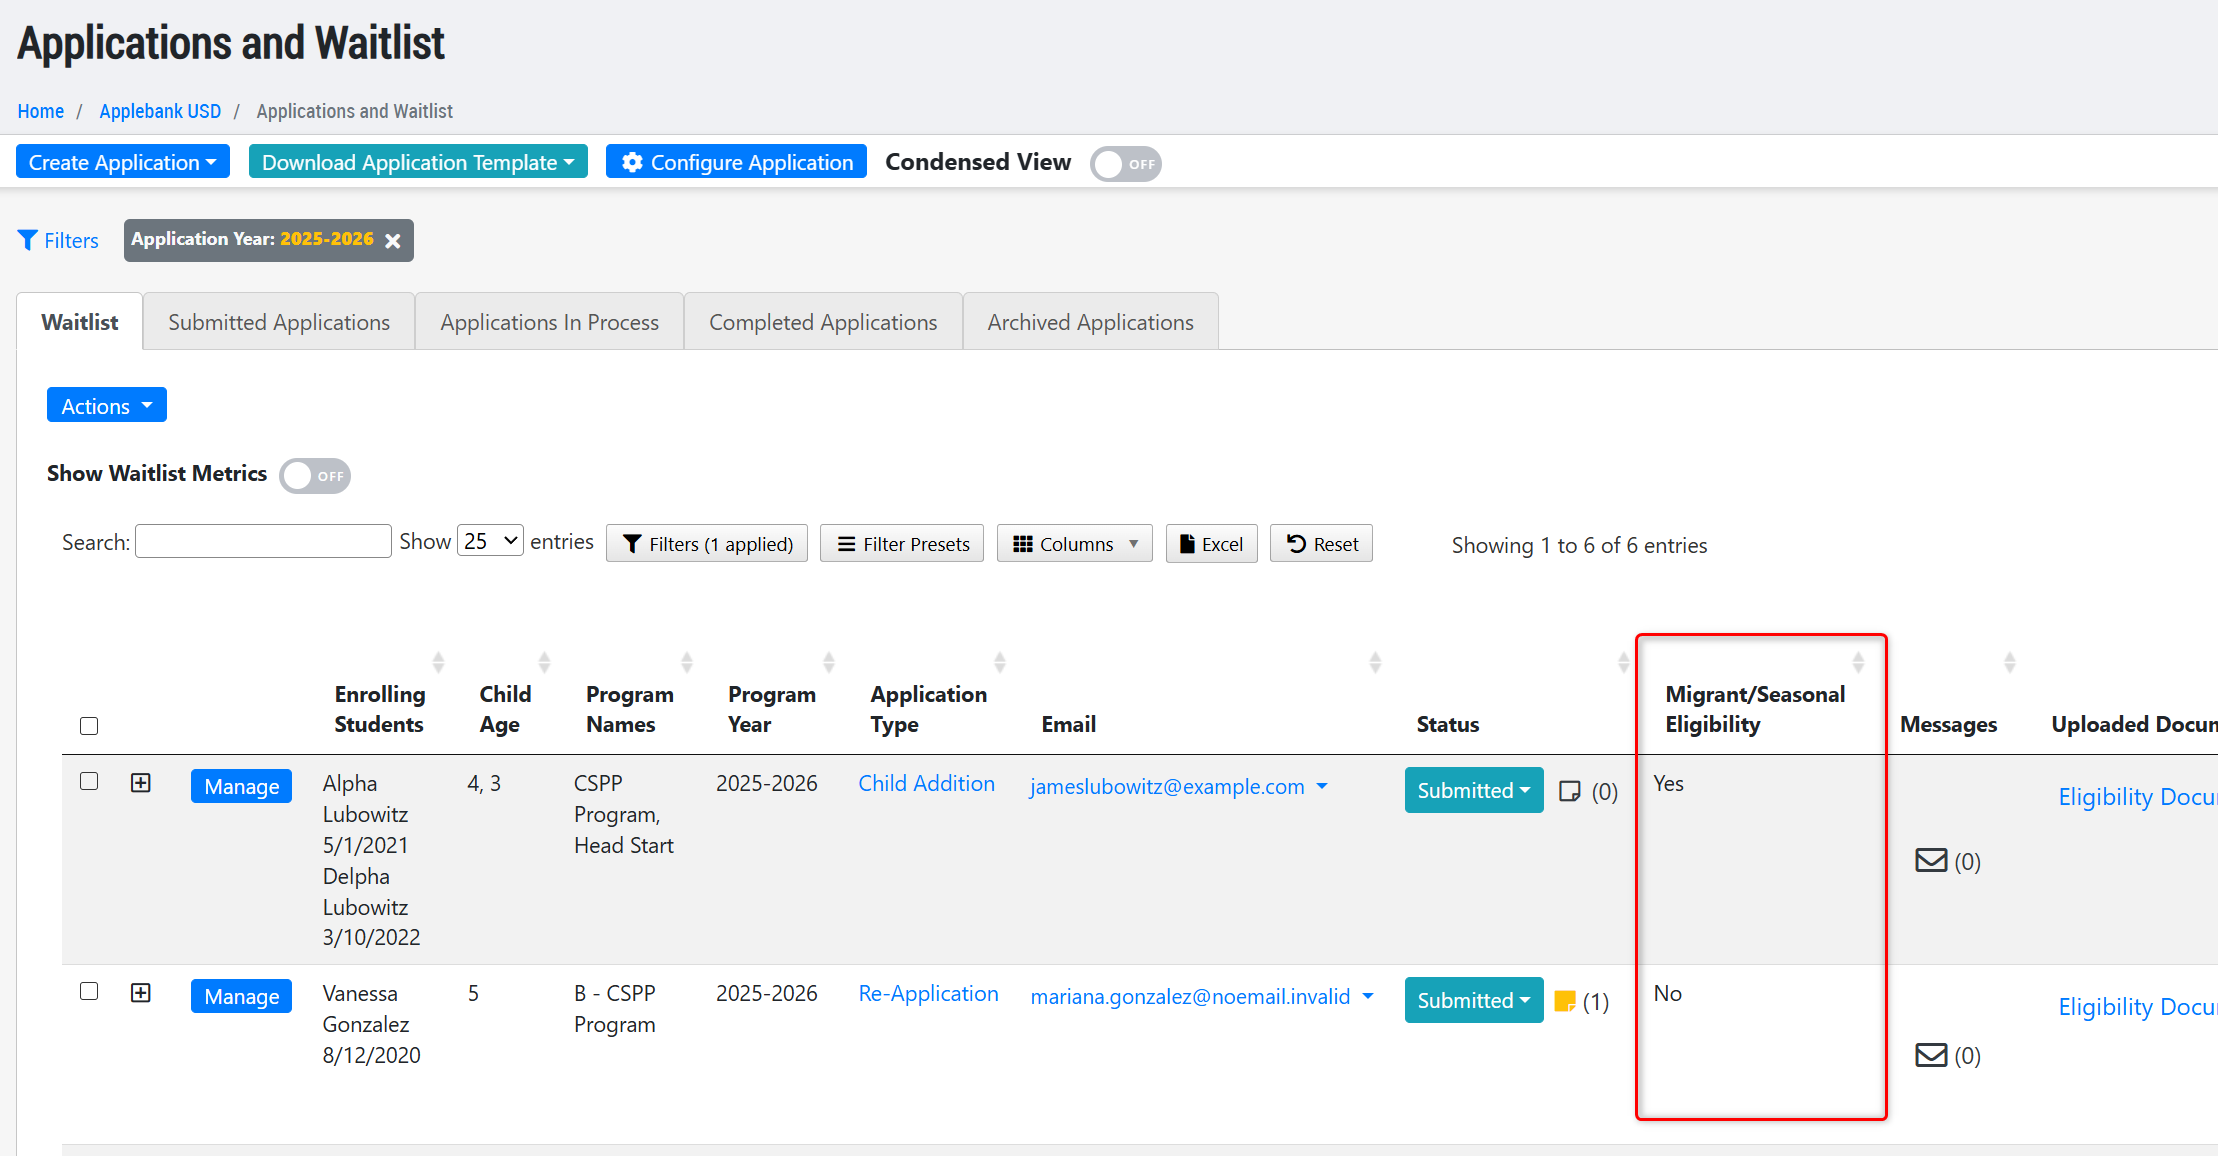Image resolution: width=2218 pixels, height=1156 pixels.
Task: Open messages envelope in Alpha Lubowitz row
Action: click(1931, 861)
